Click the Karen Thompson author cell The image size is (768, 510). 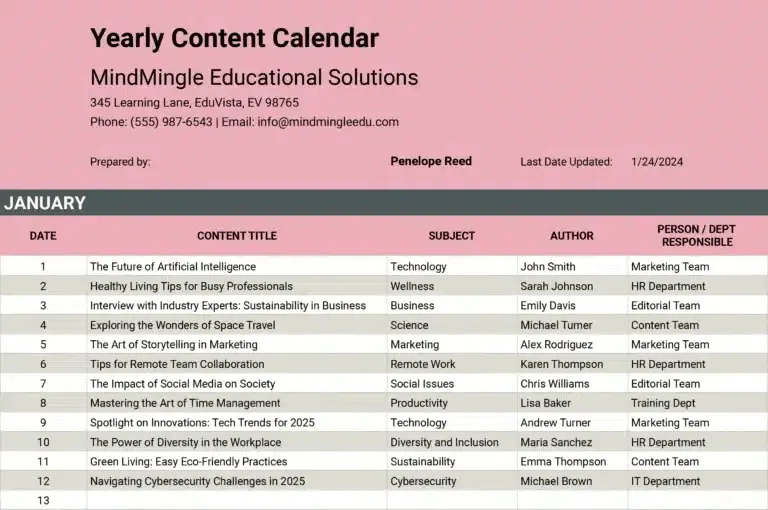(573, 364)
